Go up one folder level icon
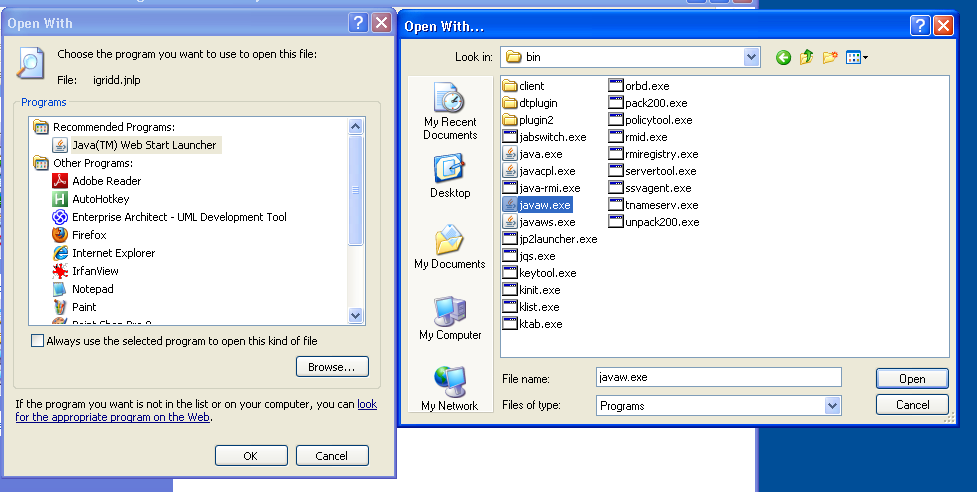Viewport: 977px width, 492px height. point(806,58)
